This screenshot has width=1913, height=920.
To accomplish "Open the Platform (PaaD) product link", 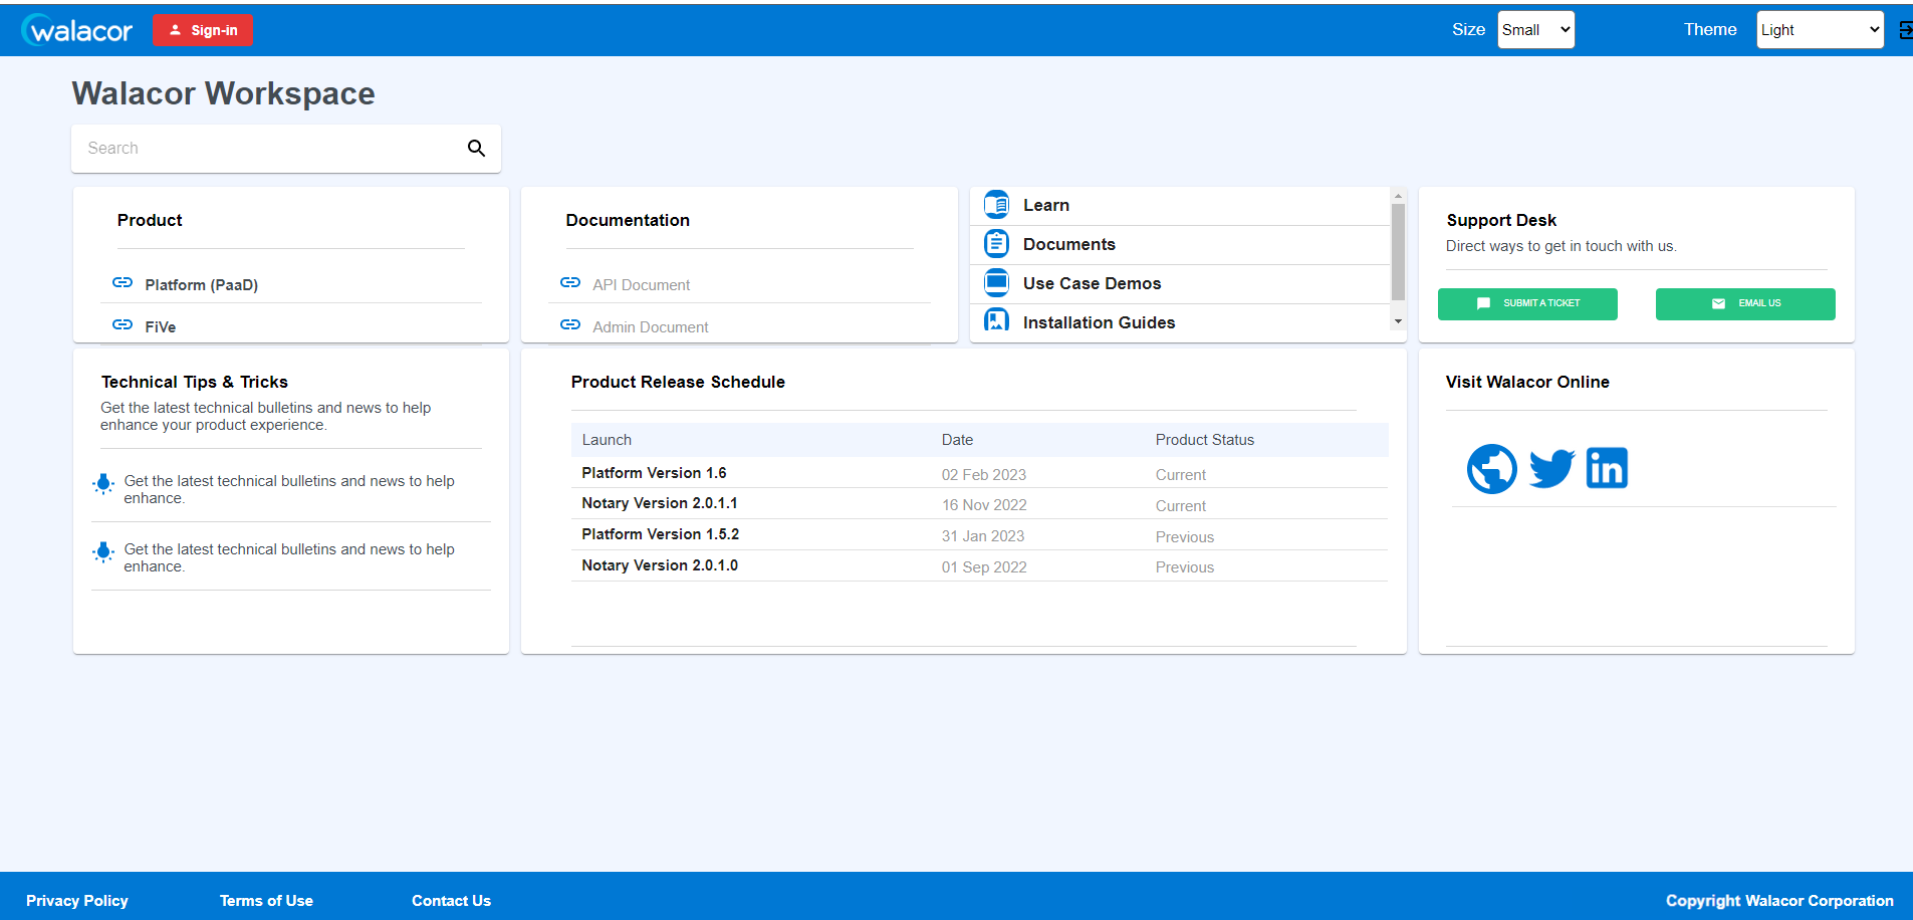I will (201, 285).
